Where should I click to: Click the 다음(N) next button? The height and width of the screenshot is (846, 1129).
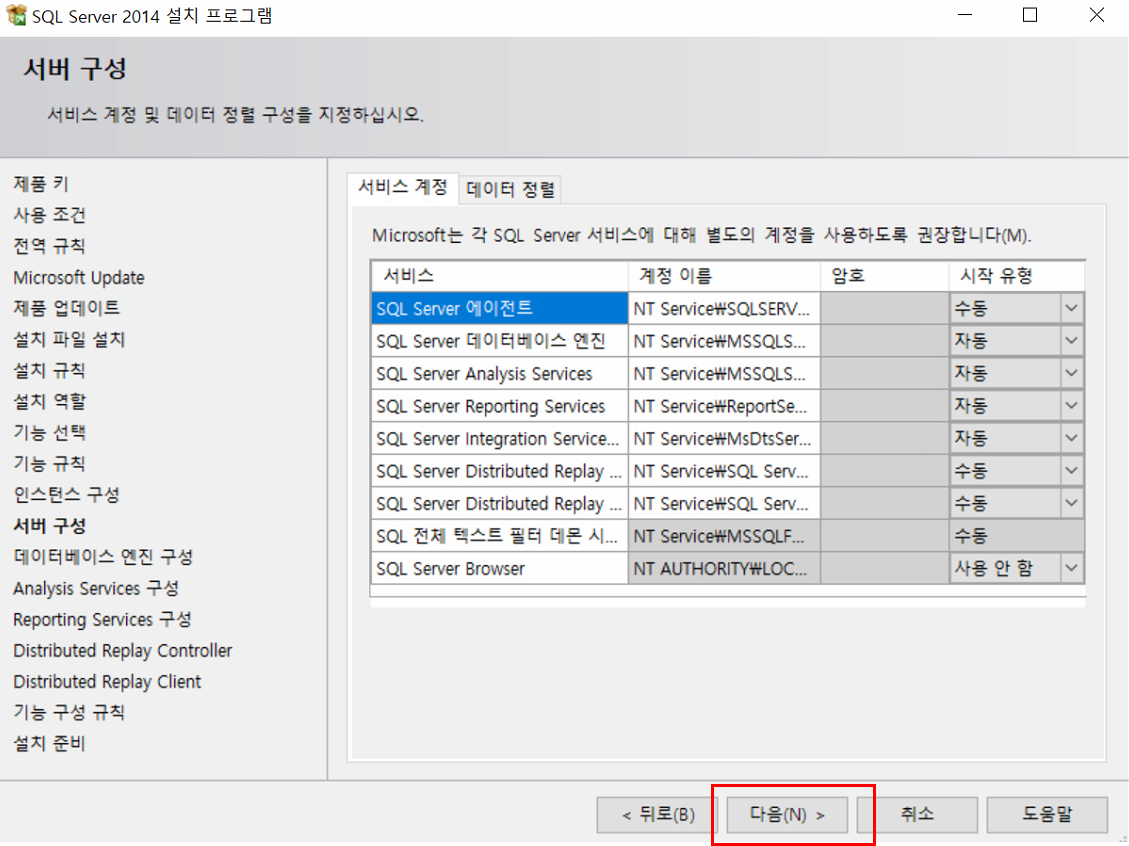pyautogui.click(x=787, y=814)
